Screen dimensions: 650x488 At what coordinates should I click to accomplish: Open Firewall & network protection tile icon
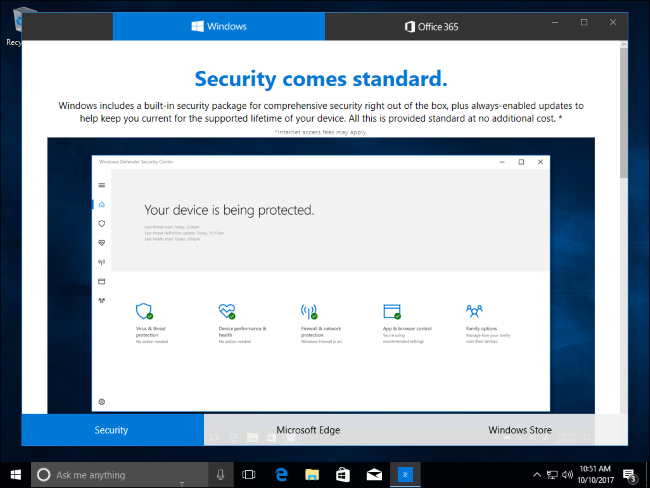pyautogui.click(x=309, y=312)
